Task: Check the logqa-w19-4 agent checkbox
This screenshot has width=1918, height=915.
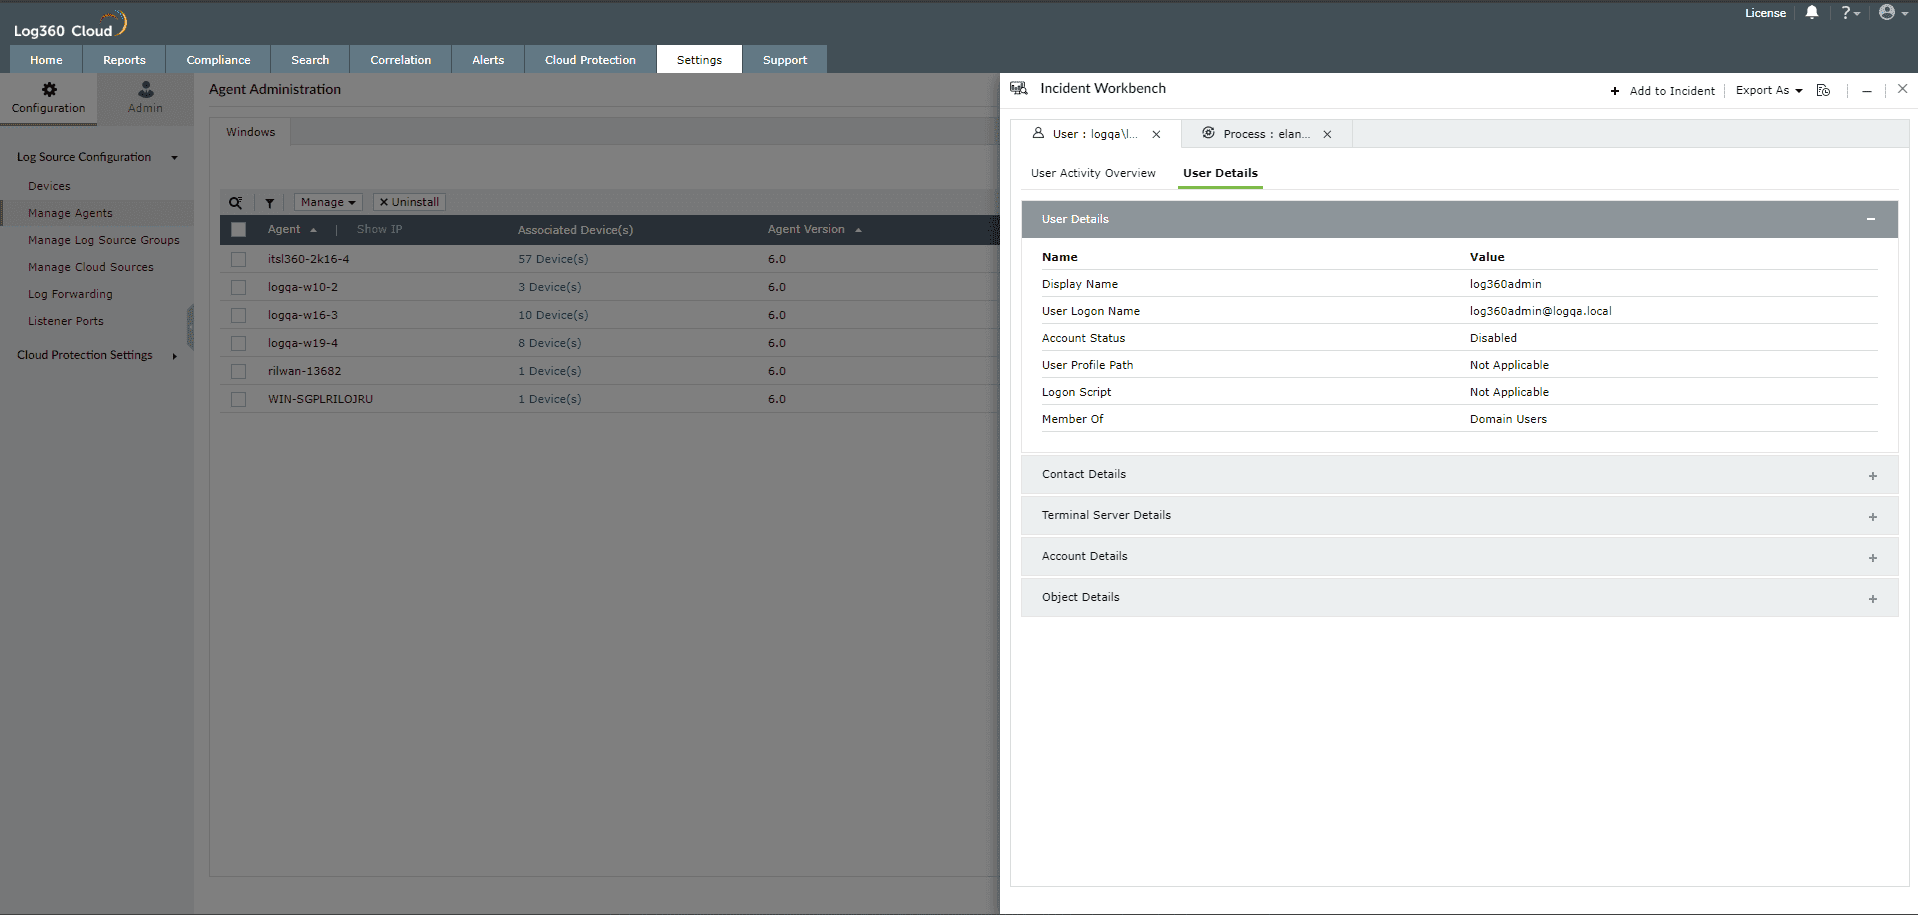Action: coord(238,343)
